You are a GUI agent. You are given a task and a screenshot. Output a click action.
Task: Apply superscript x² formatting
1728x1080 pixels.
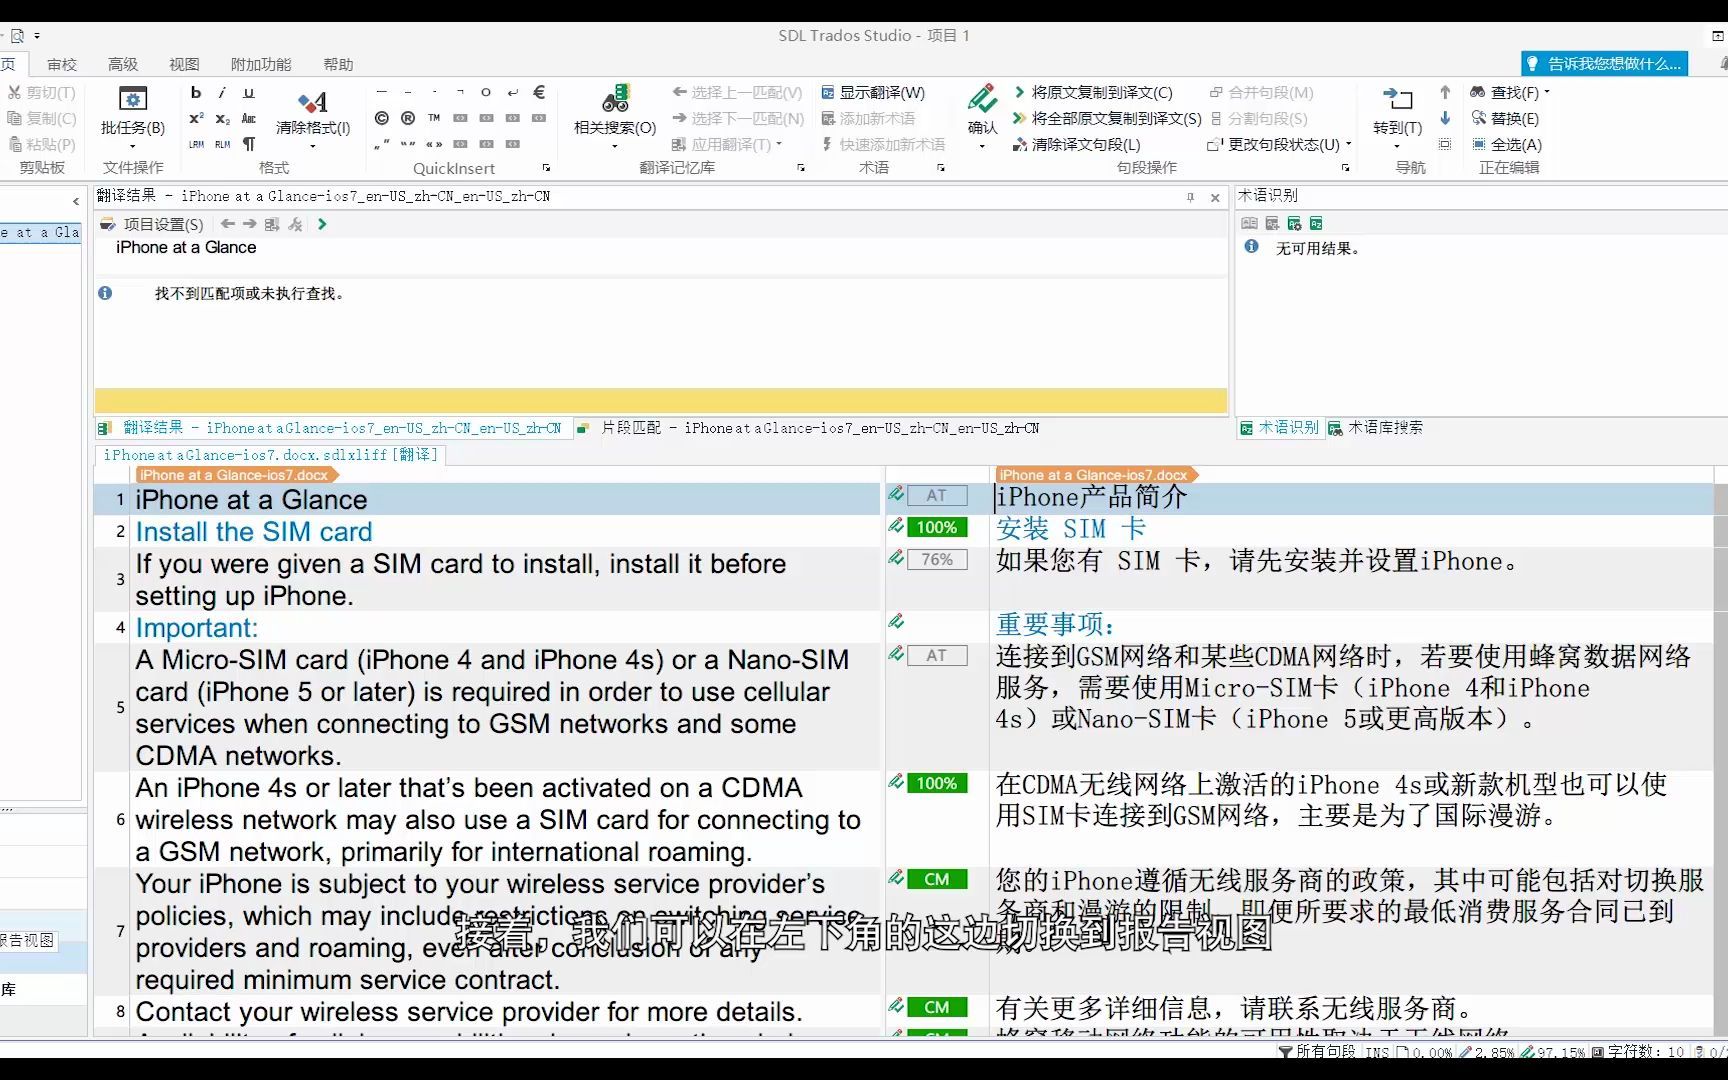[x=196, y=119]
